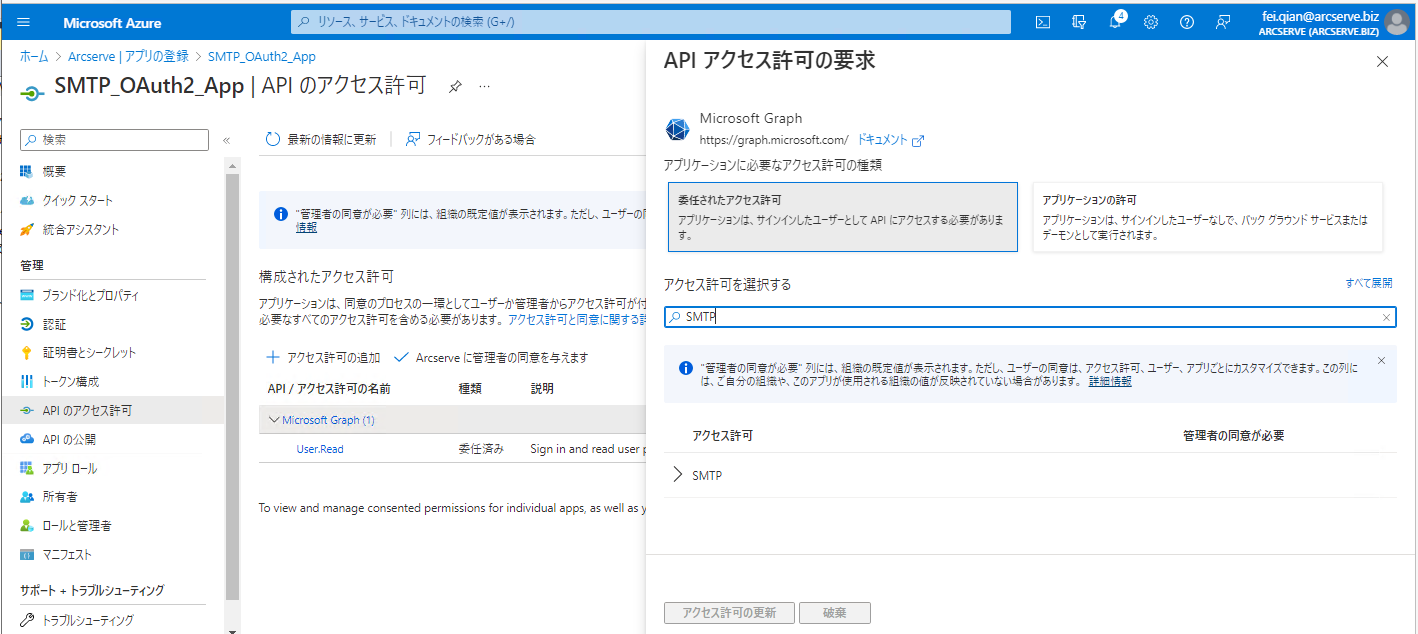This screenshot has width=1418, height=634.
Task: Select アプリケーションの許可 permission type
Action: [1208, 217]
